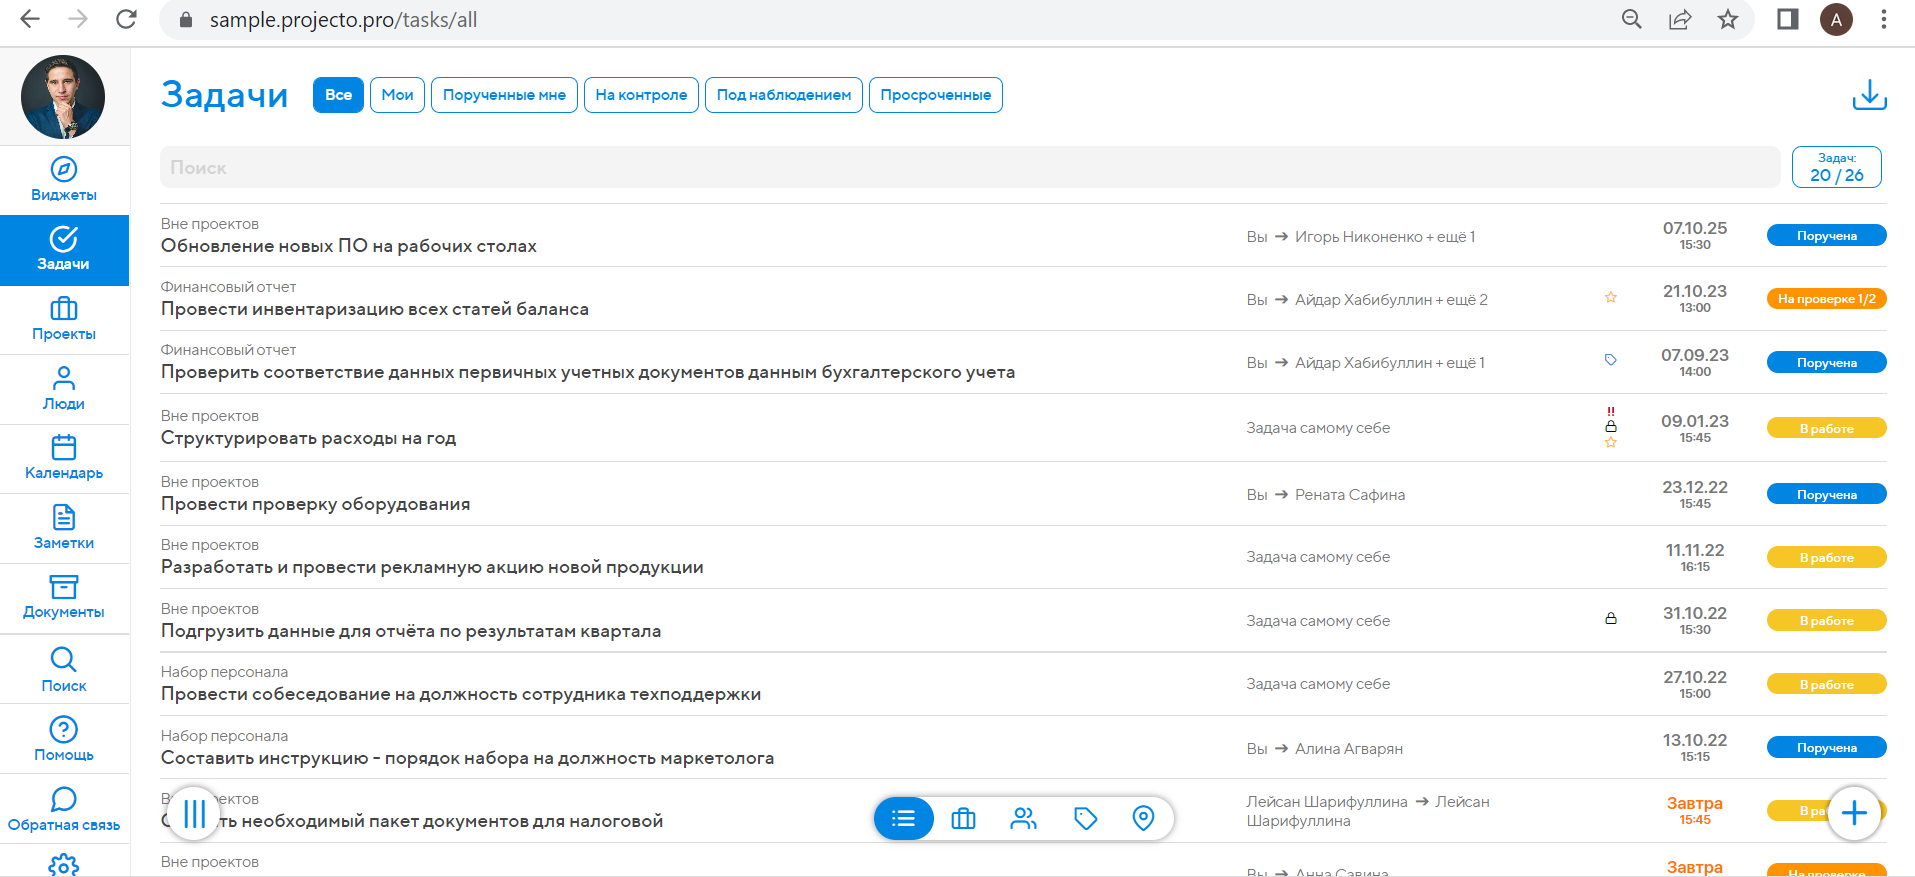This screenshot has width=1915, height=877.
Task: Switch to Просроченные filter tab
Action: tap(936, 95)
